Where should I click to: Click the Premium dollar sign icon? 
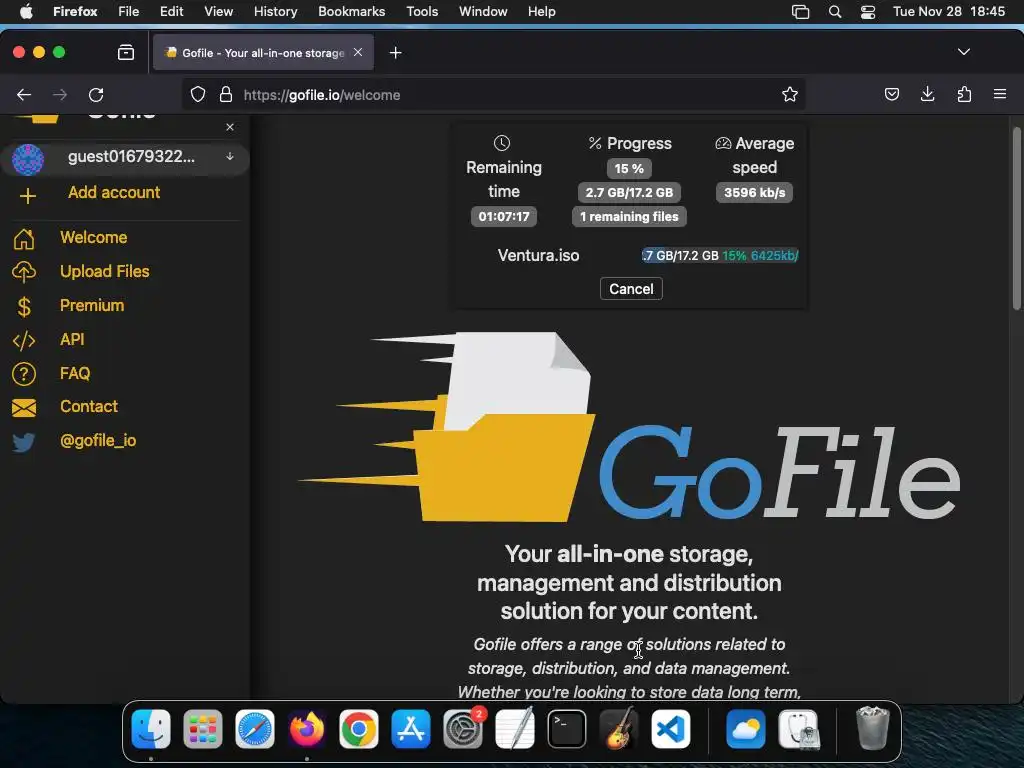(x=24, y=306)
